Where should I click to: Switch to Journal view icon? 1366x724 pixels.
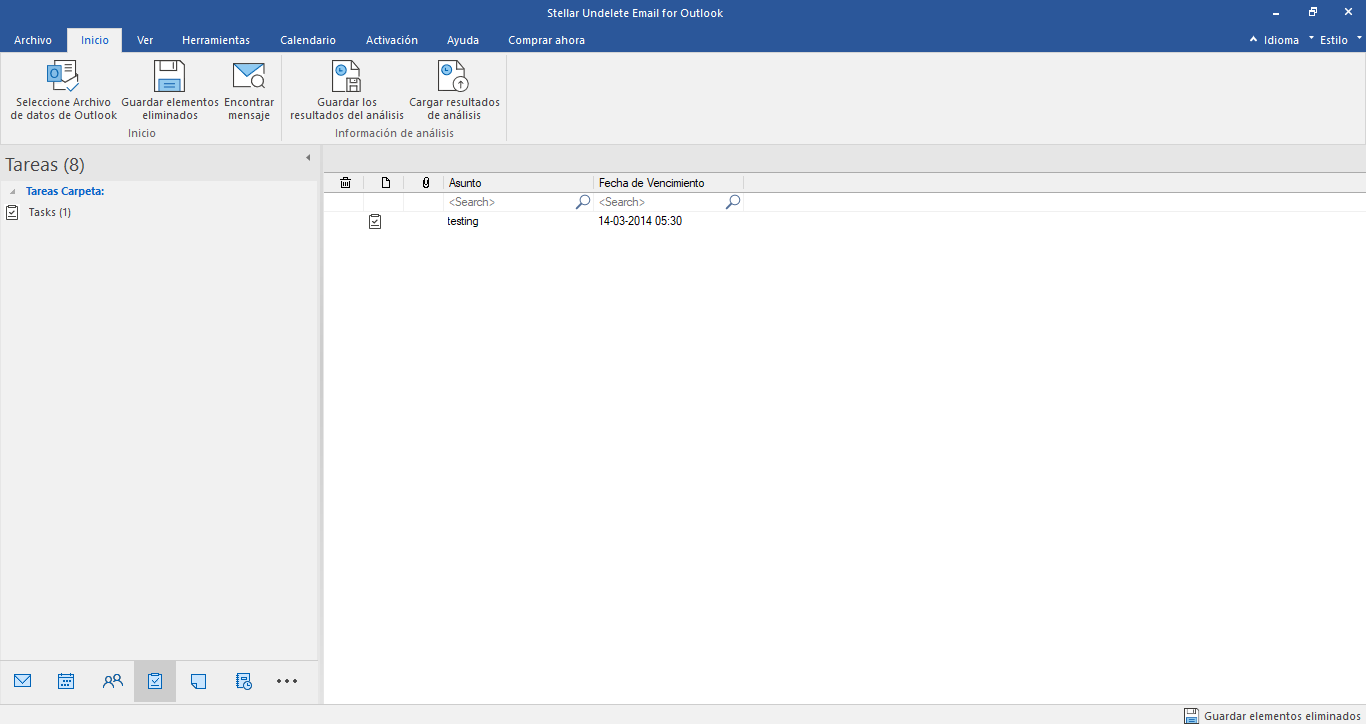click(243, 681)
